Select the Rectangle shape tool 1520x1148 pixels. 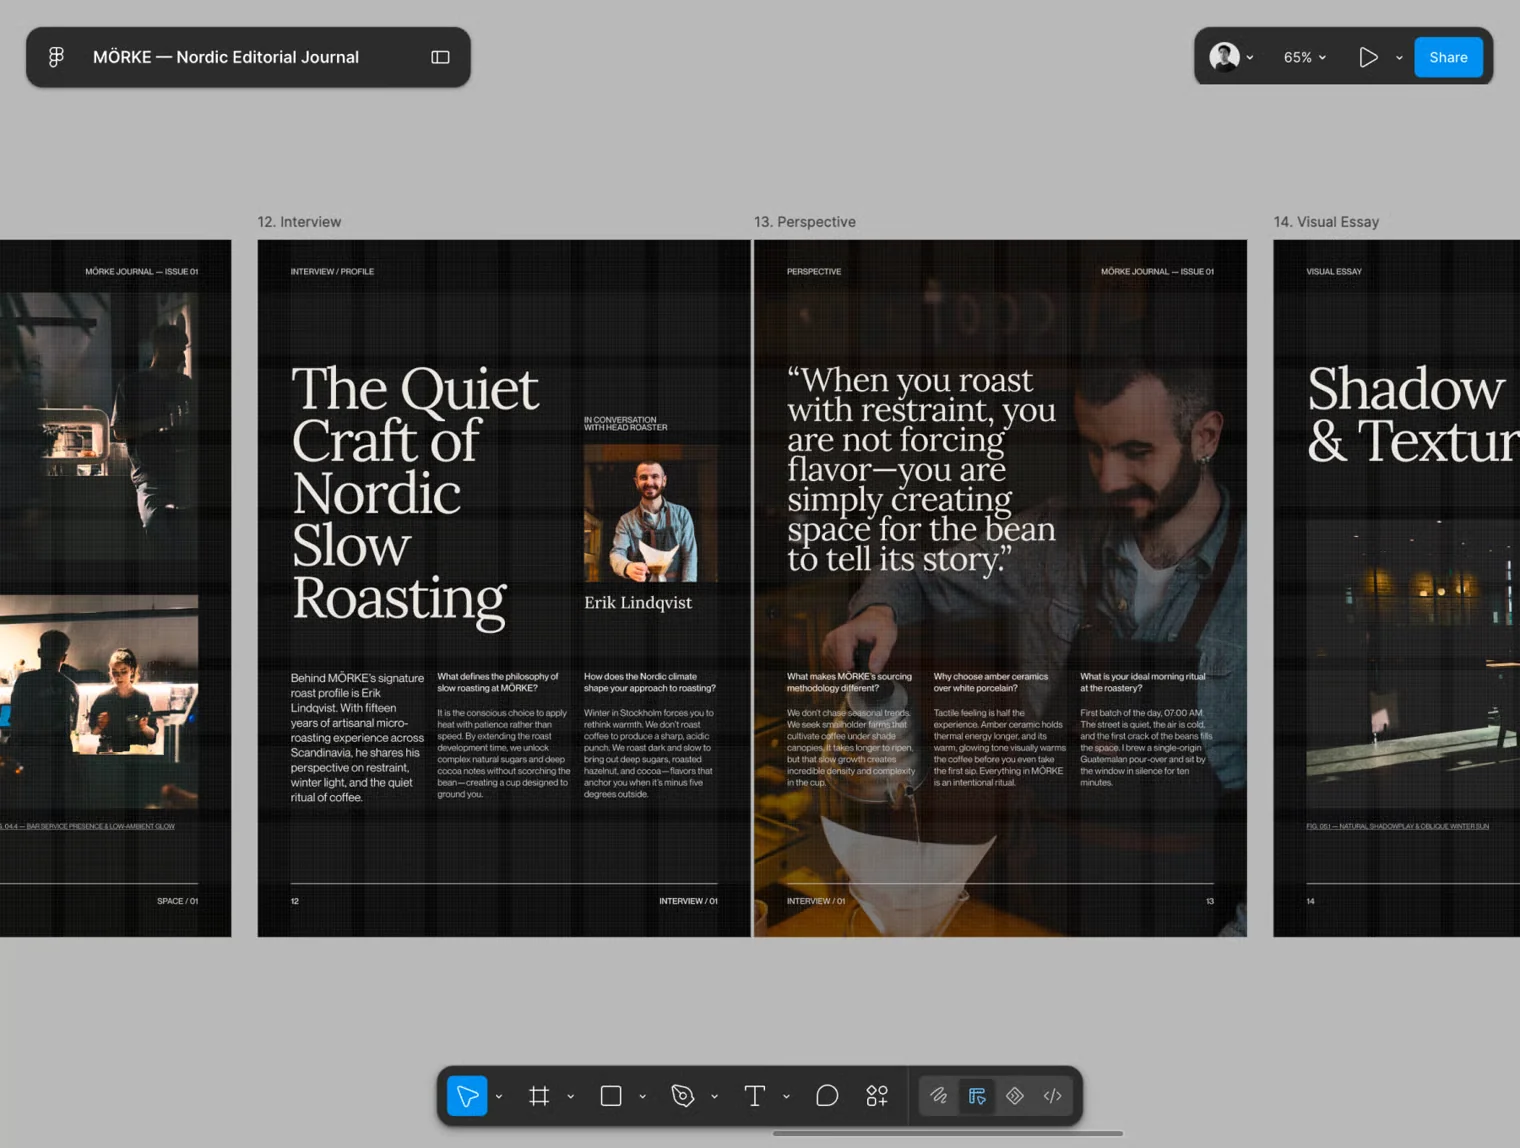coord(611,1096)
